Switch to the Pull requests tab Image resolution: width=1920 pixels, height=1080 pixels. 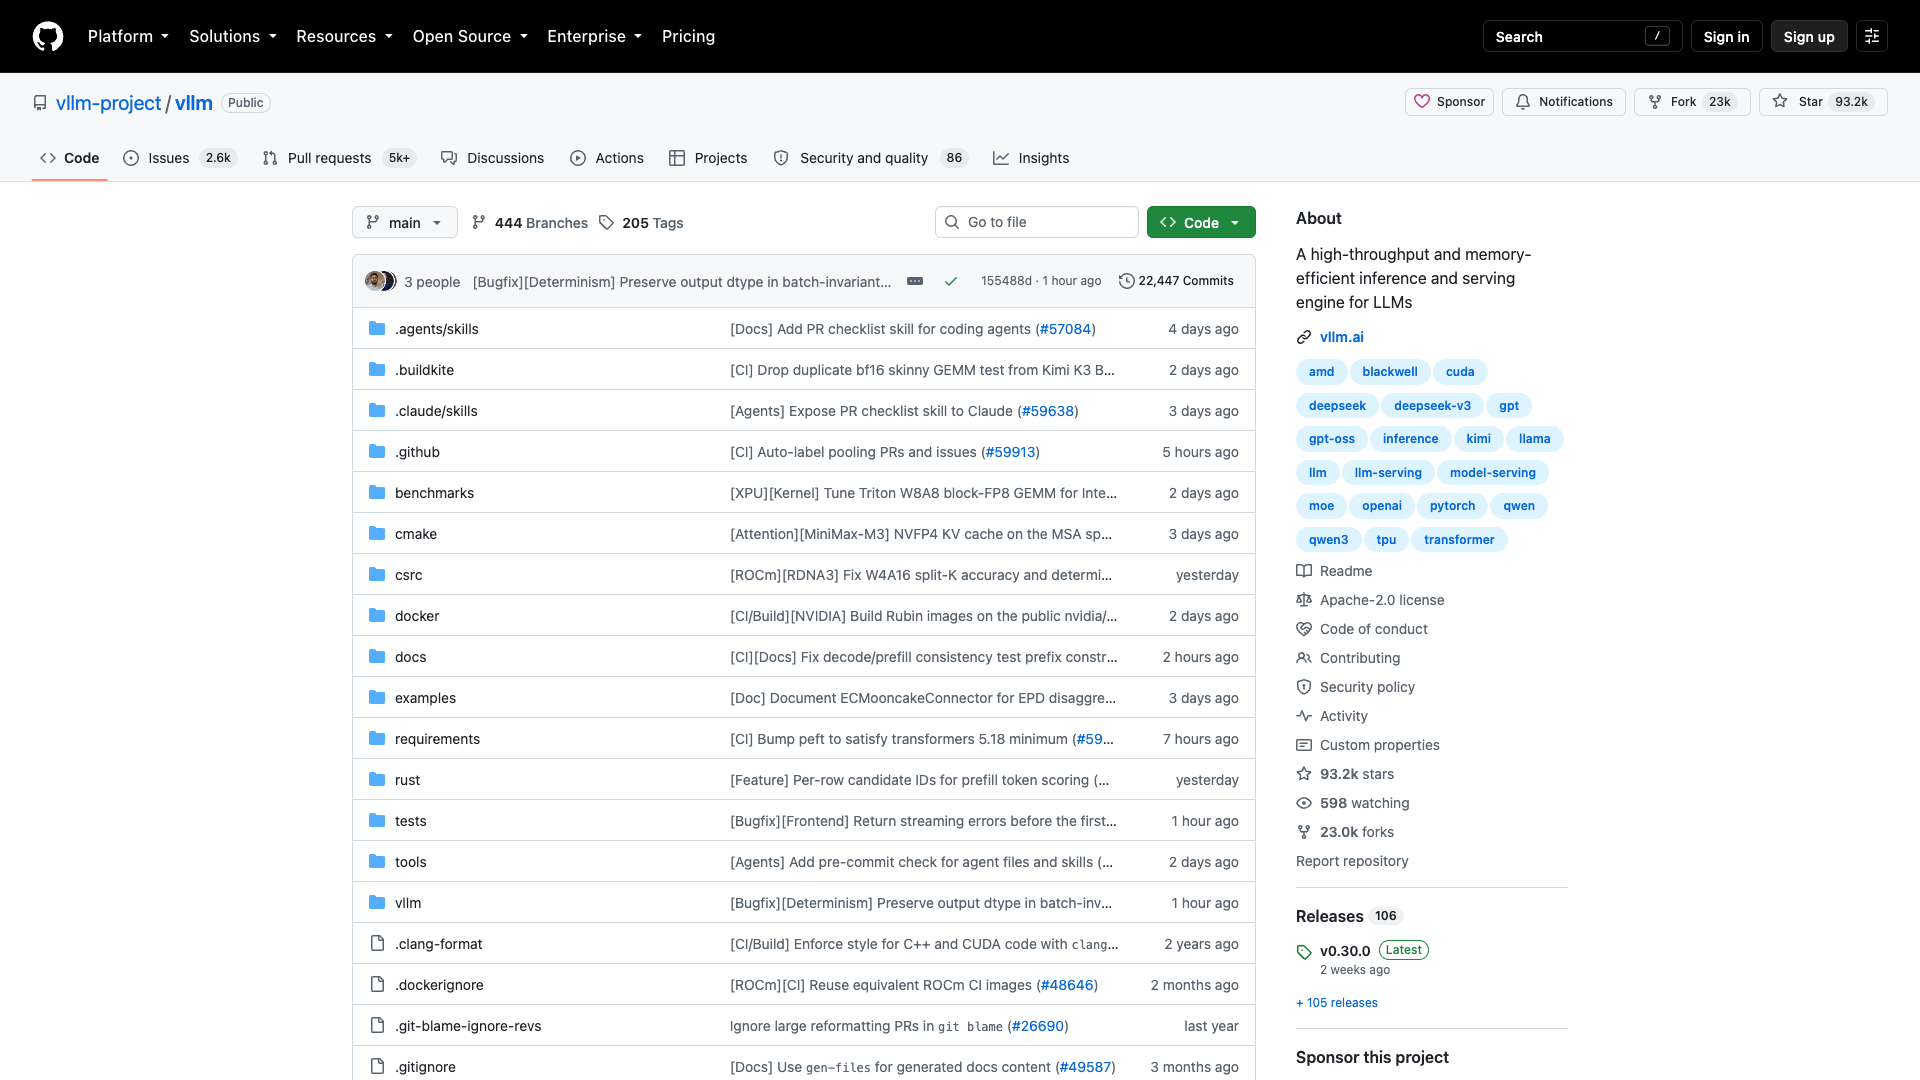339,158
